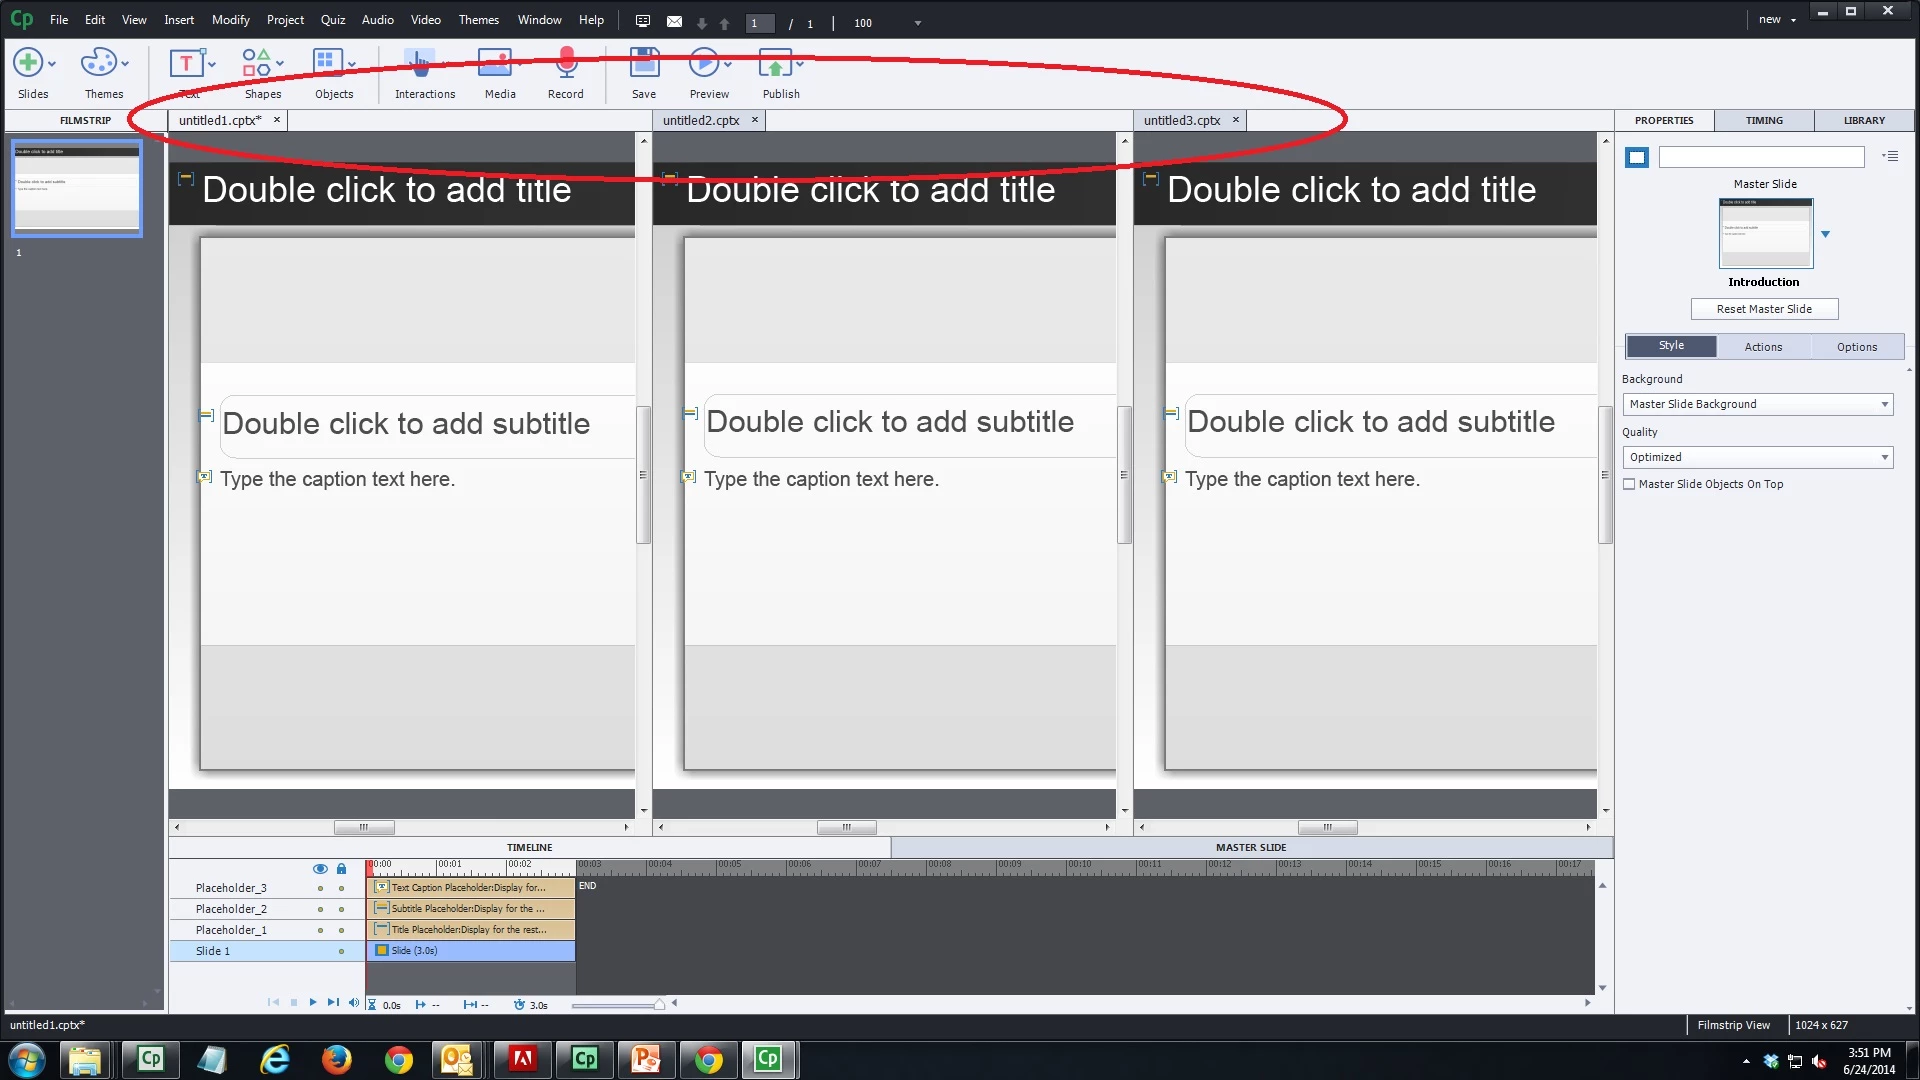Expand the Background dropdown
The width and height of the screenshot is (1920, 1080).
click(1757, 404)
